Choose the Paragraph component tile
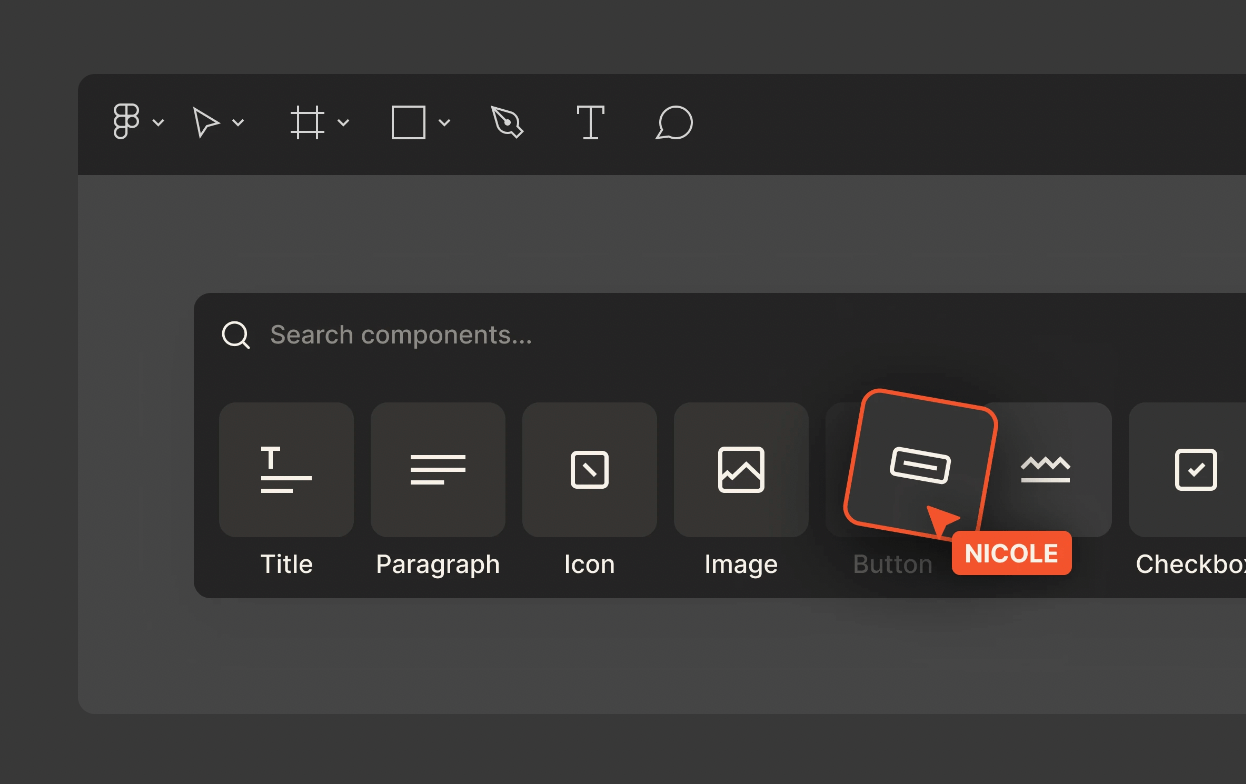Image resolution: width=1246 pixels, height=784 pixels. (438, 470)
